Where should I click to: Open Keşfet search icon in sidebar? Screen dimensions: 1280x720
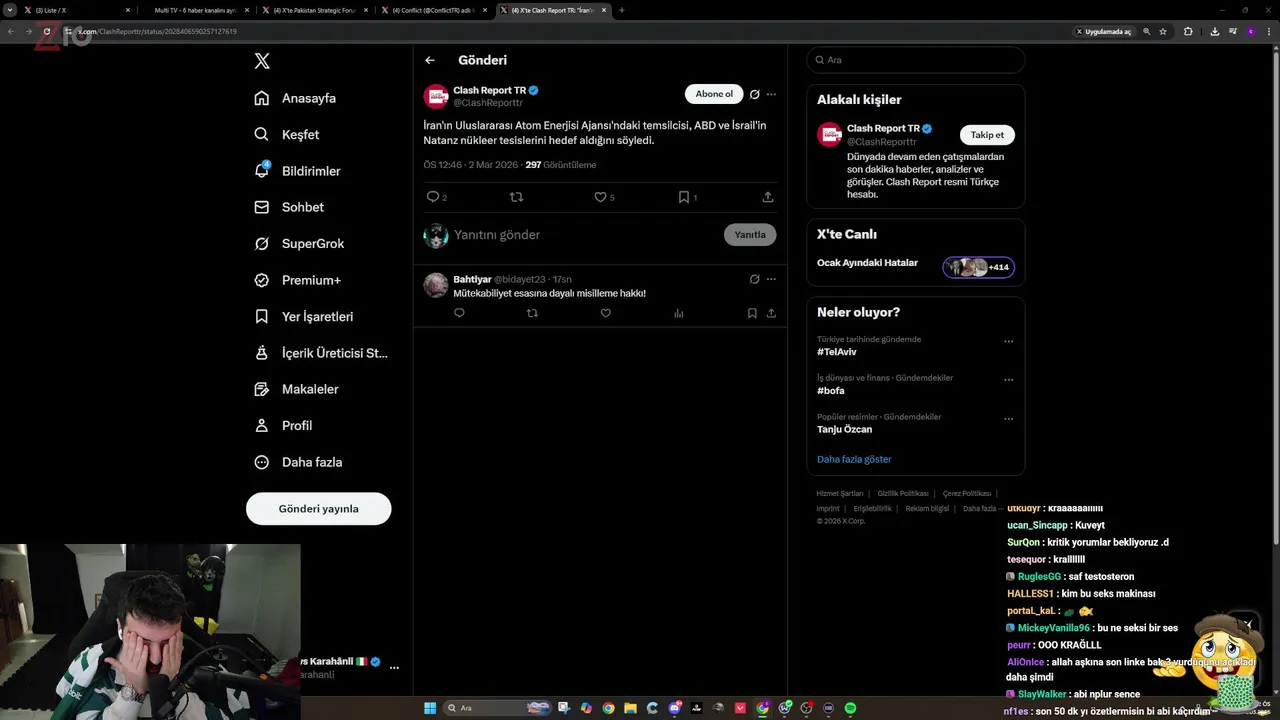pyautogui.click(x=262, y=134)
